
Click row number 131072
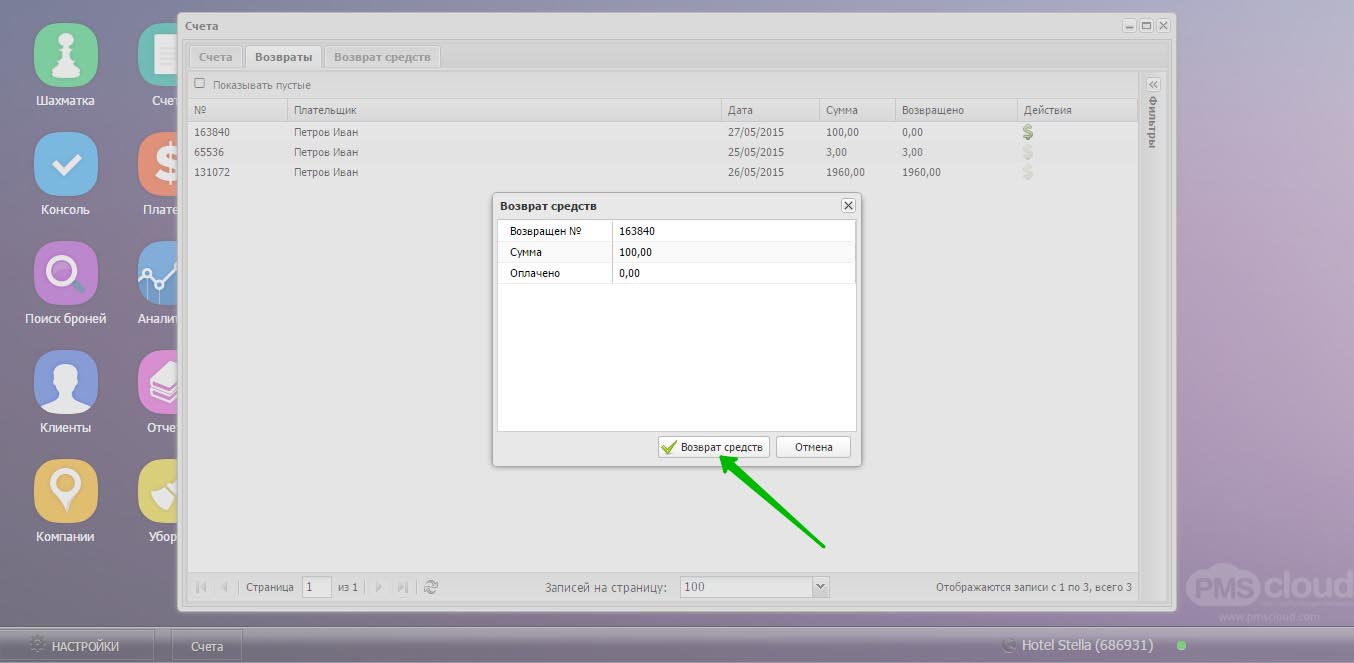click(212, 172)
